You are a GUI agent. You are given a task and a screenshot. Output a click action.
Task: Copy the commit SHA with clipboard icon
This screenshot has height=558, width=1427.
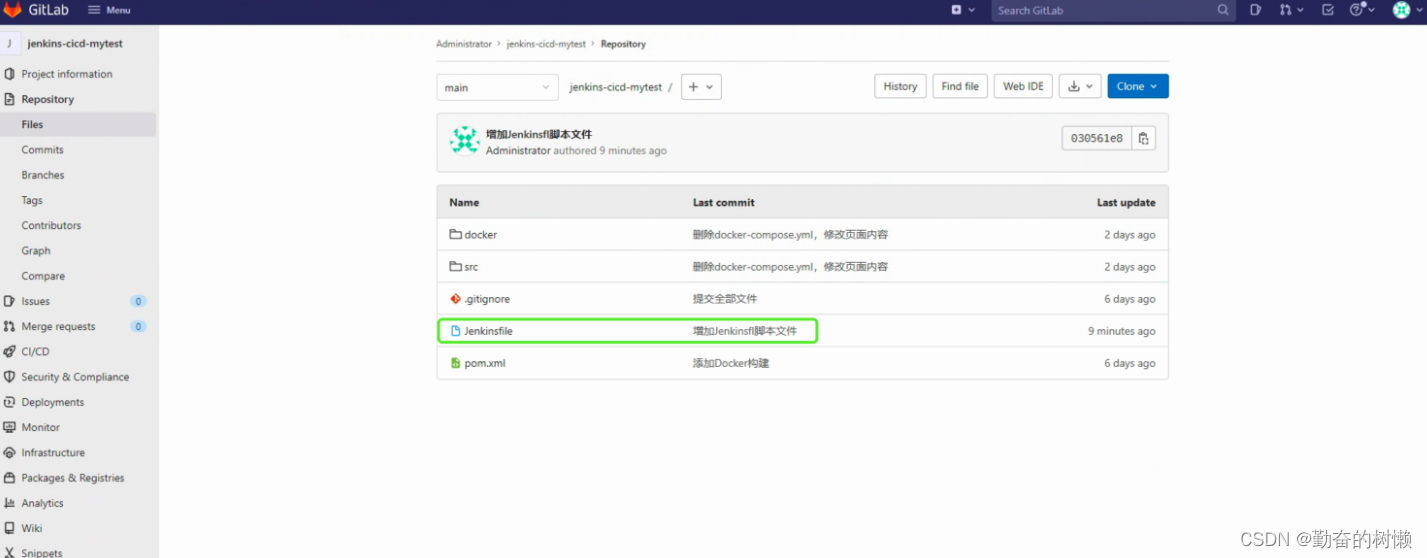click(x=1144, y=138)
